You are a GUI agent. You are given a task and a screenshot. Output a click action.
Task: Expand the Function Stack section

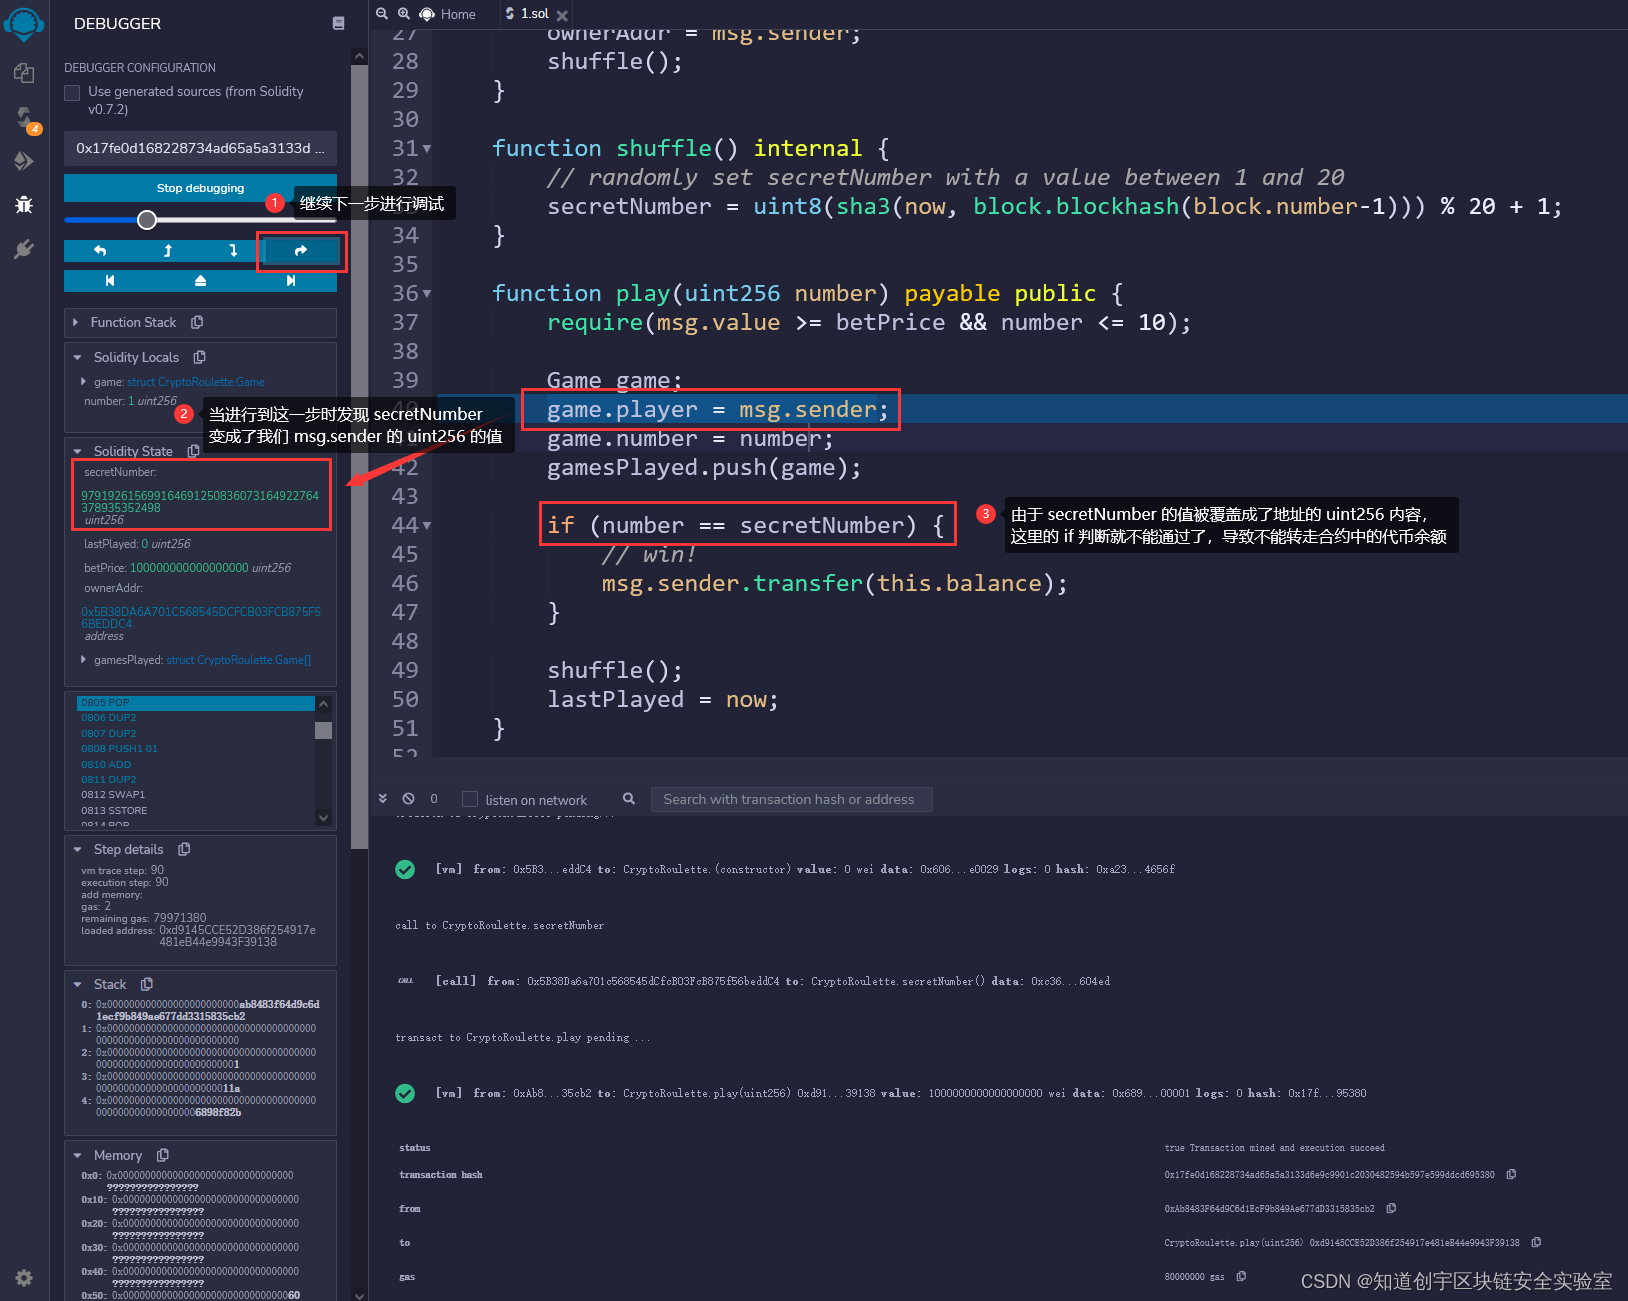[76, 322]
